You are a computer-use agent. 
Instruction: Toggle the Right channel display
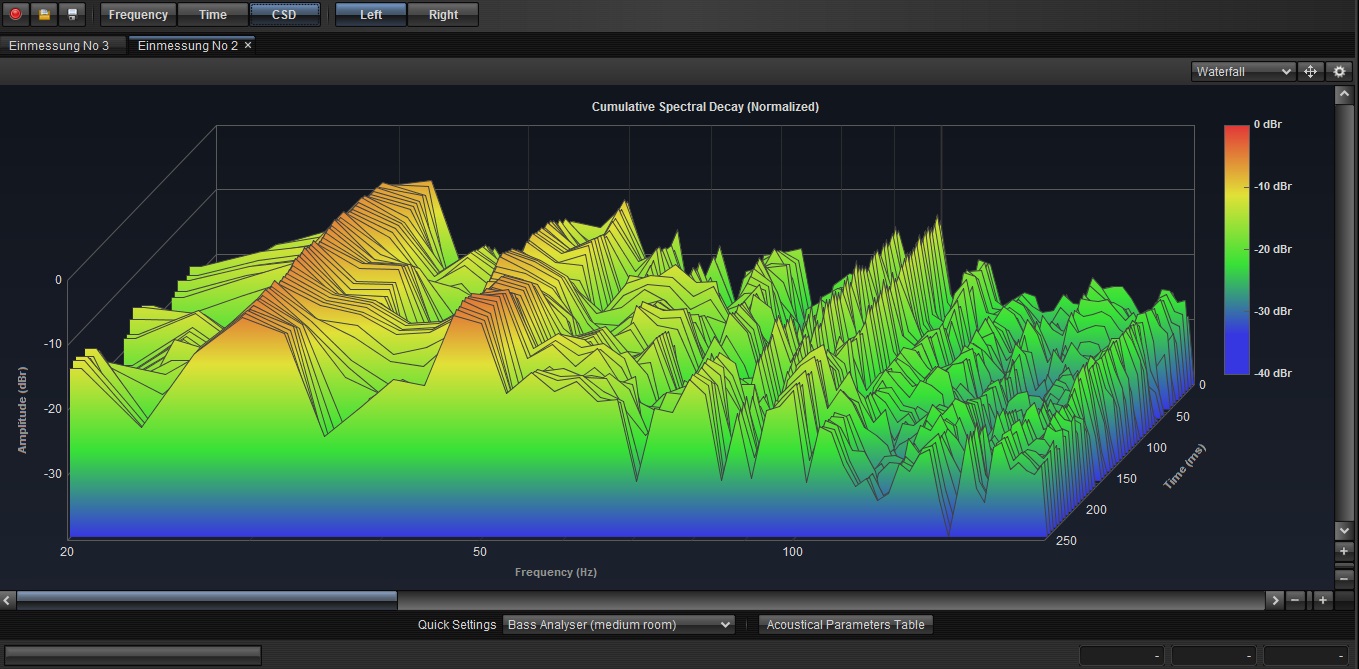coord(443,15)
